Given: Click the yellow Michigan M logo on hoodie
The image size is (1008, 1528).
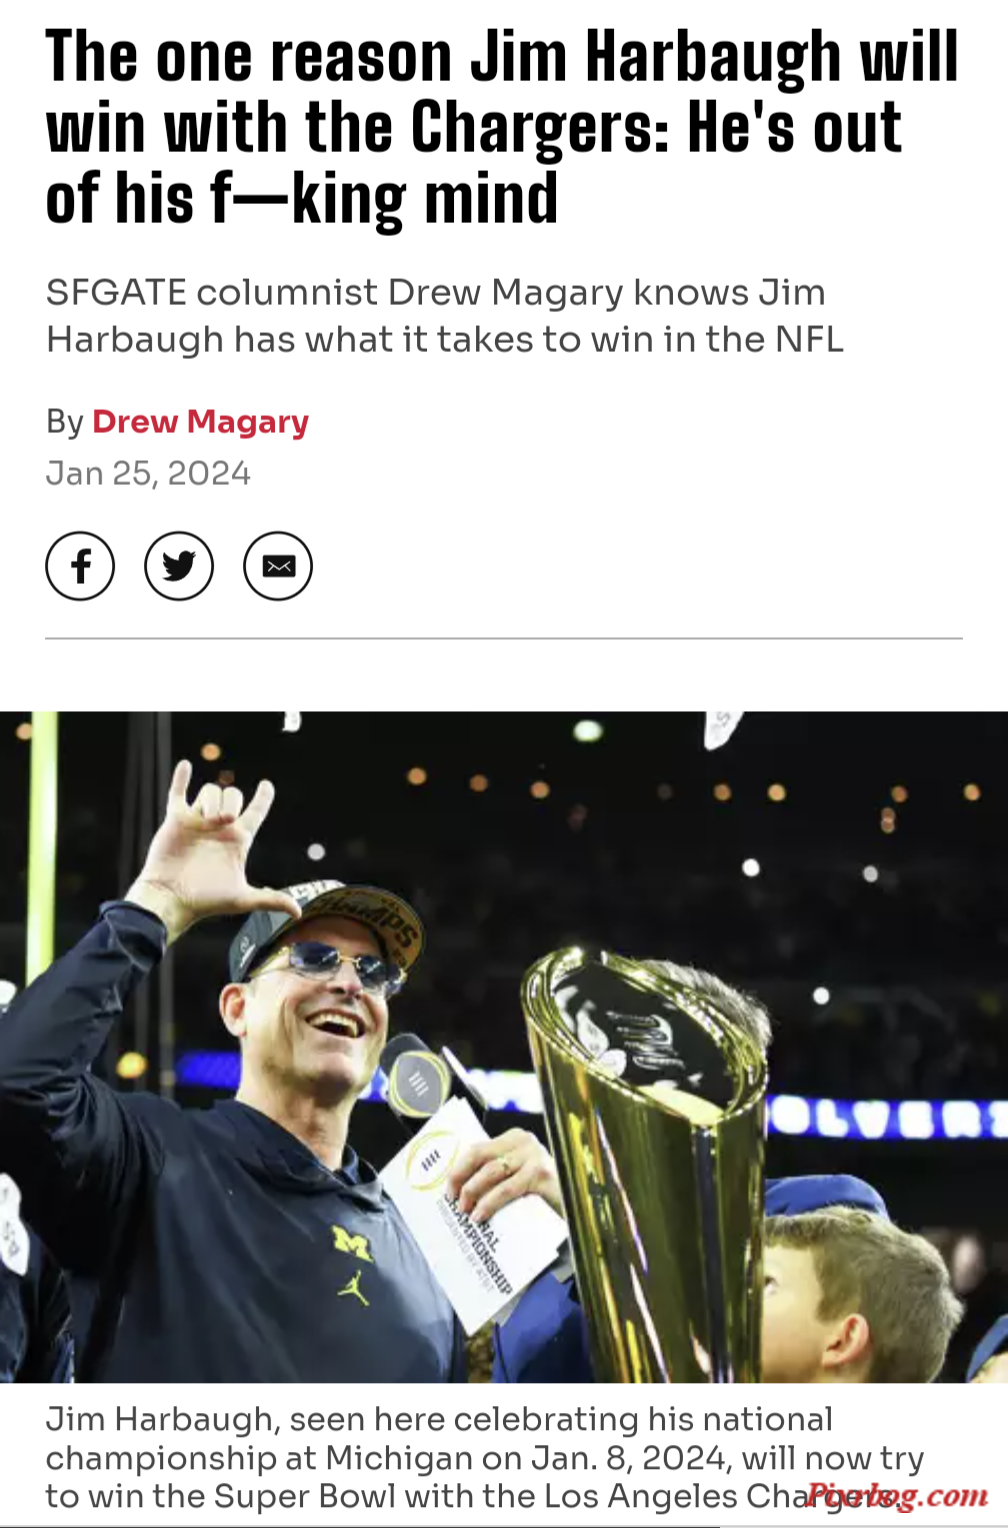Looking at the screenshot, I should (352, 1243).
